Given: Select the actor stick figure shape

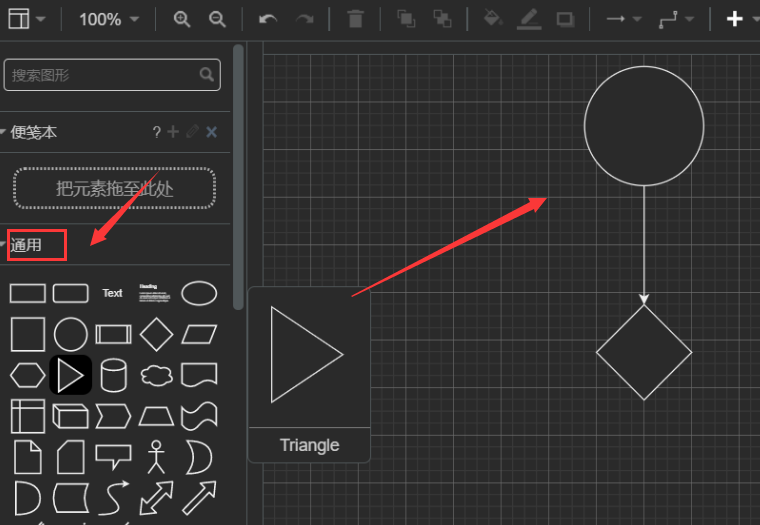Looking at the screenshot, I should (x=156, y=457).
